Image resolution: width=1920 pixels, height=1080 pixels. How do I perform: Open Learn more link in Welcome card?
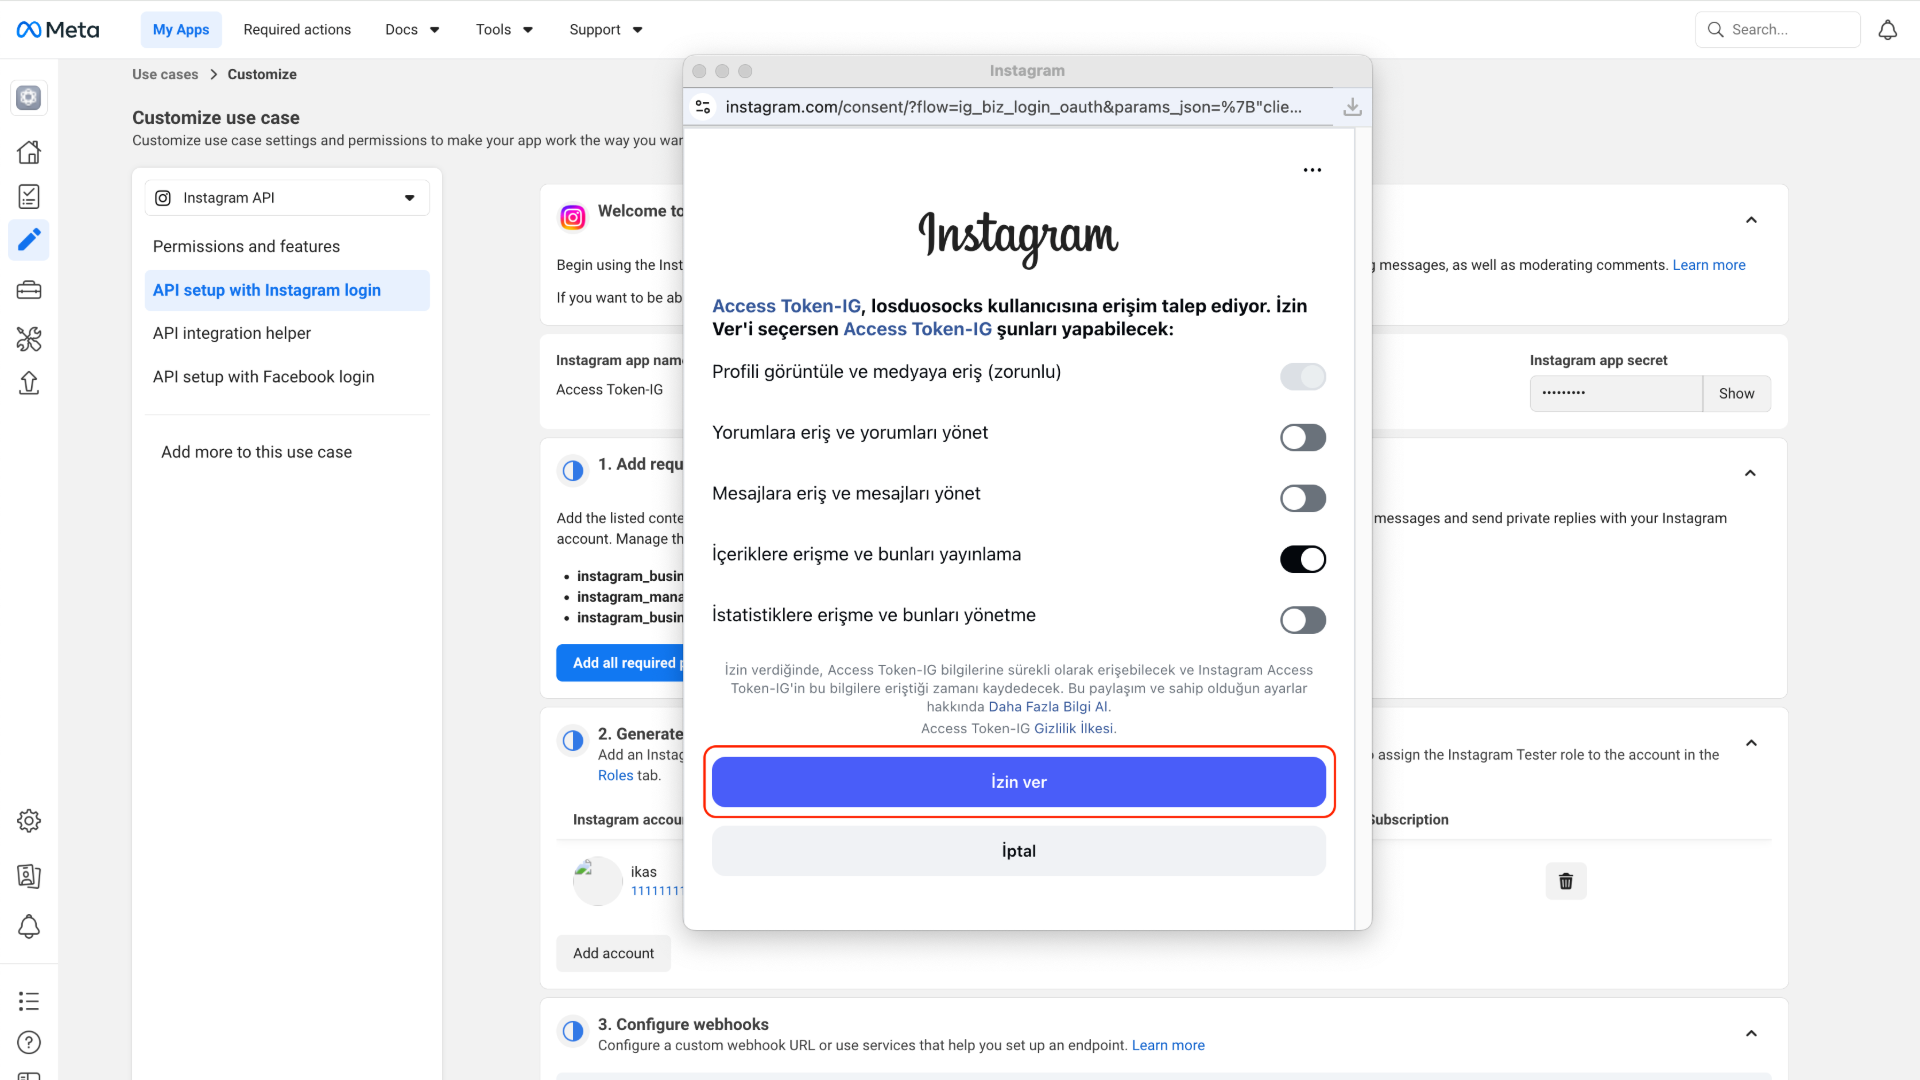tap(1709, 265)
